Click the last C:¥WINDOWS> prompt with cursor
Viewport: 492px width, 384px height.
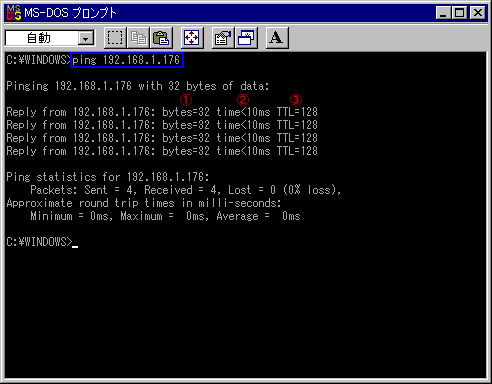pyautogui.click(x=42, y=242)
